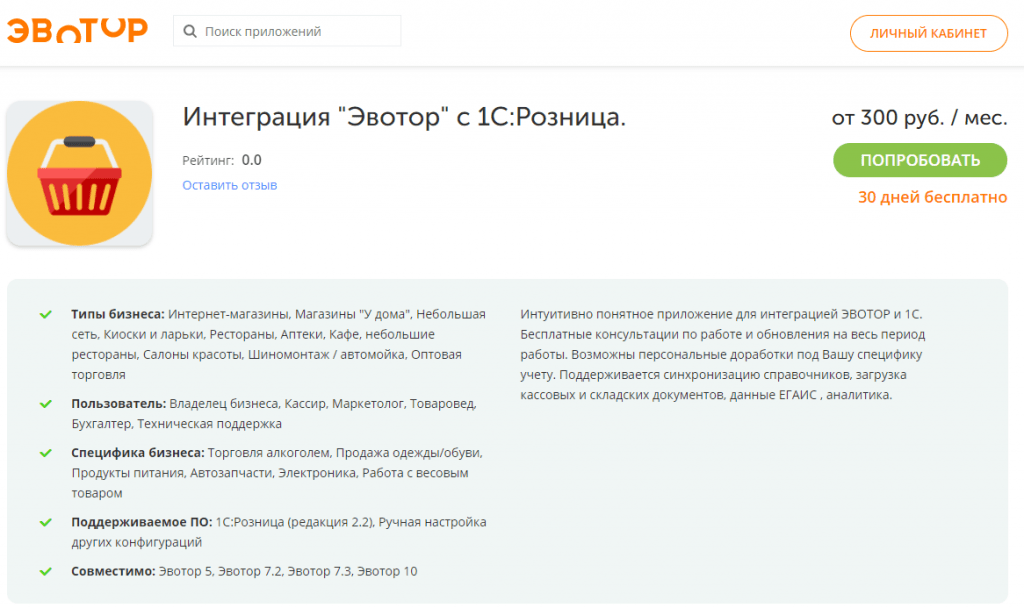Click the description paragraph starting Интуитивно понятное приложение
The height and width of the screenshot is (608, 1024).
point(722,355)
